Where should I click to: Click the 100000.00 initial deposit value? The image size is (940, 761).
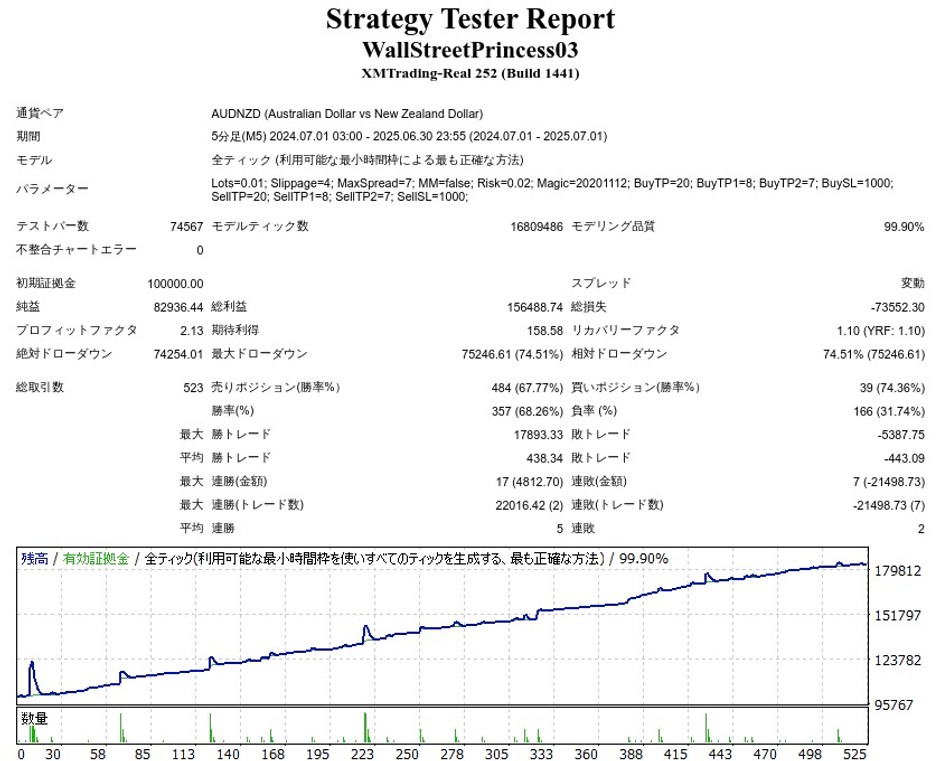(x=175, y=284)
